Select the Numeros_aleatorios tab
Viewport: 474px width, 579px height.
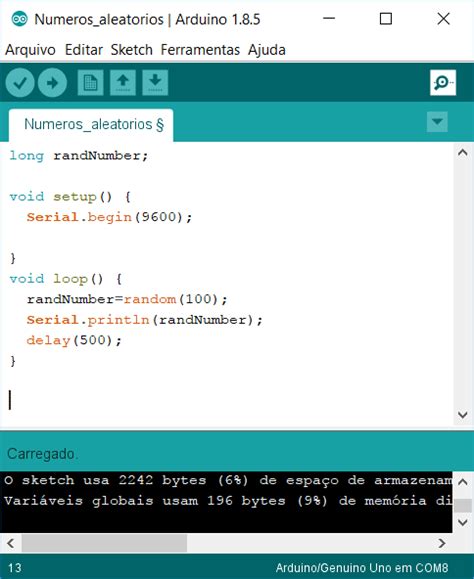[x=91, y=124]
